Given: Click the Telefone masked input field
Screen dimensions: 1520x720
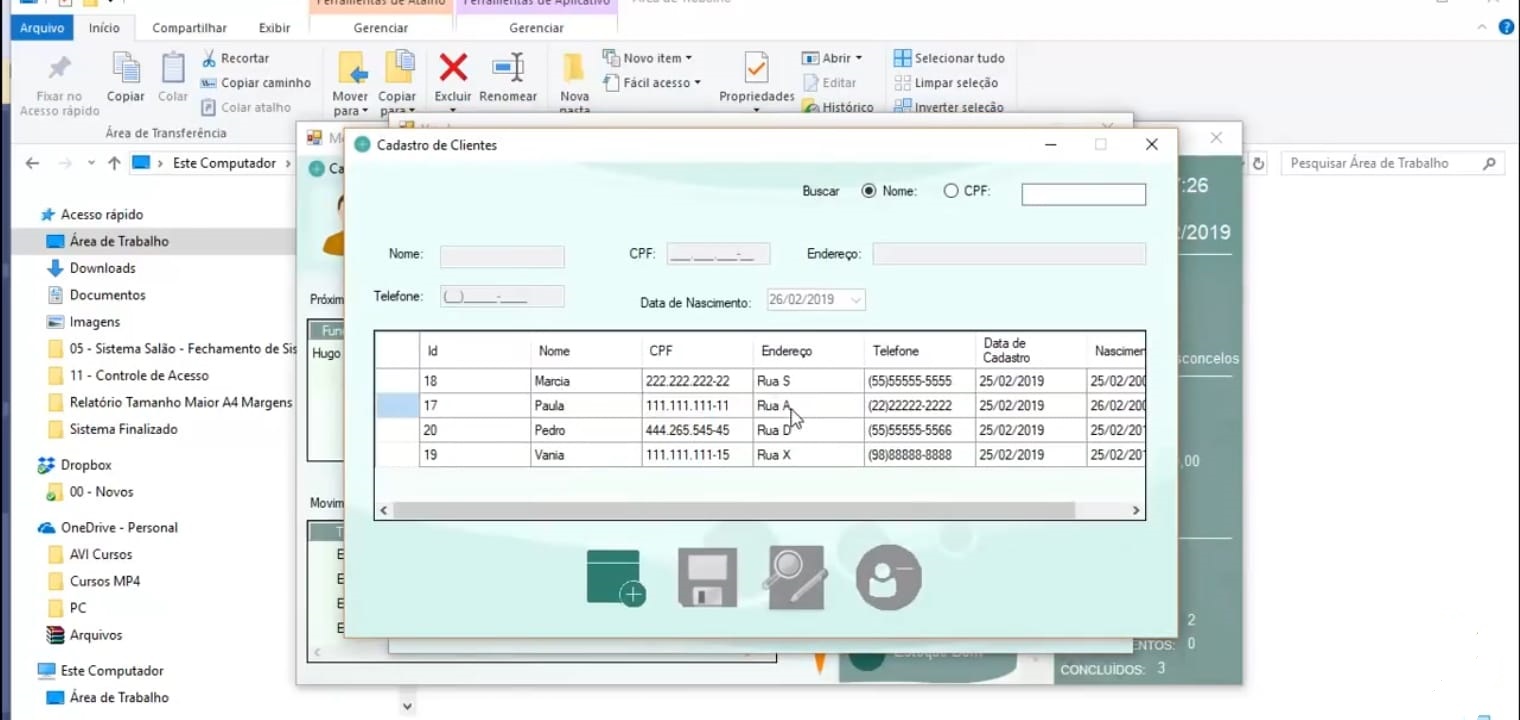Looking at the screenshot, I should click(502, 296).
